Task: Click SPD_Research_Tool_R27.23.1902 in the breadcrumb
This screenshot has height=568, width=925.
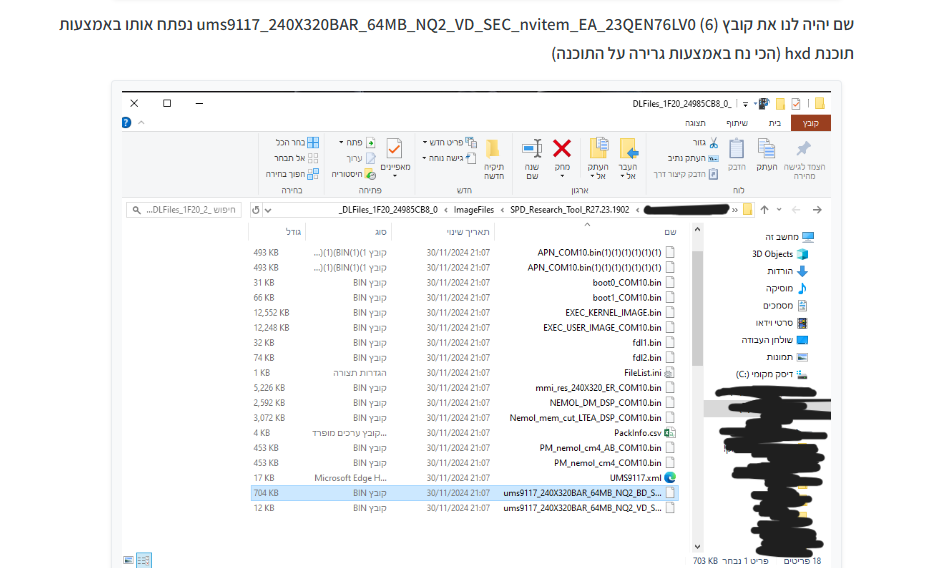Action: pos(569,210)
